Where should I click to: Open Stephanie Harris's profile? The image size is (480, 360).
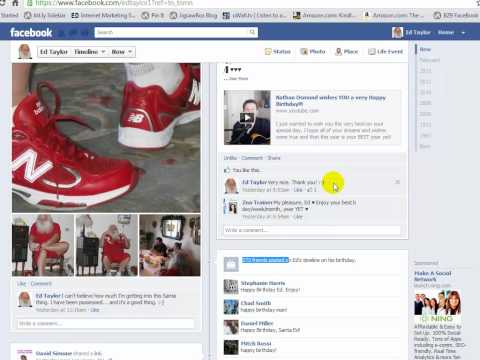[x=263, y=283]
